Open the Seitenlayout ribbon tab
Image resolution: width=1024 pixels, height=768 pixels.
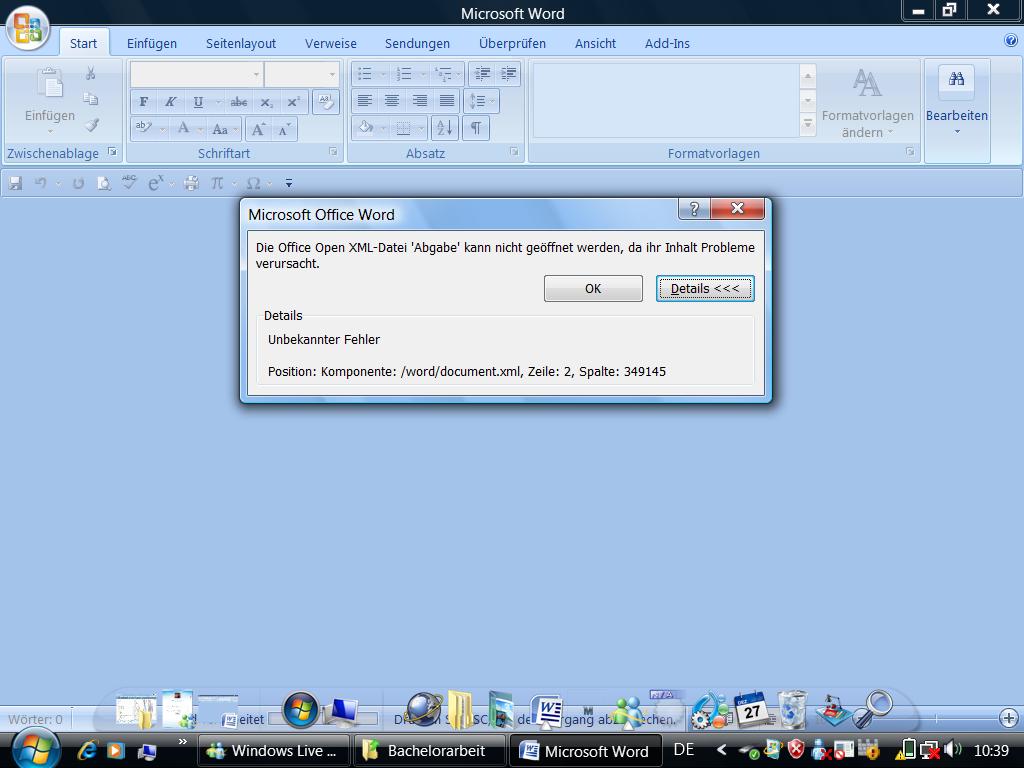click(241, 43)
